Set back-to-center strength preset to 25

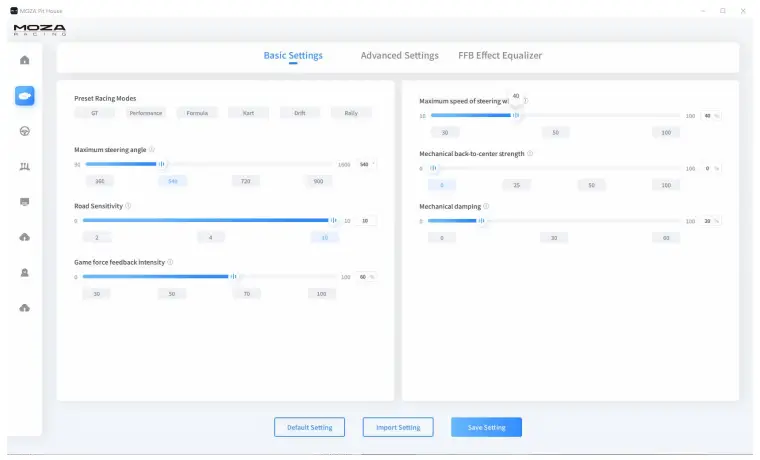[516, 185]
